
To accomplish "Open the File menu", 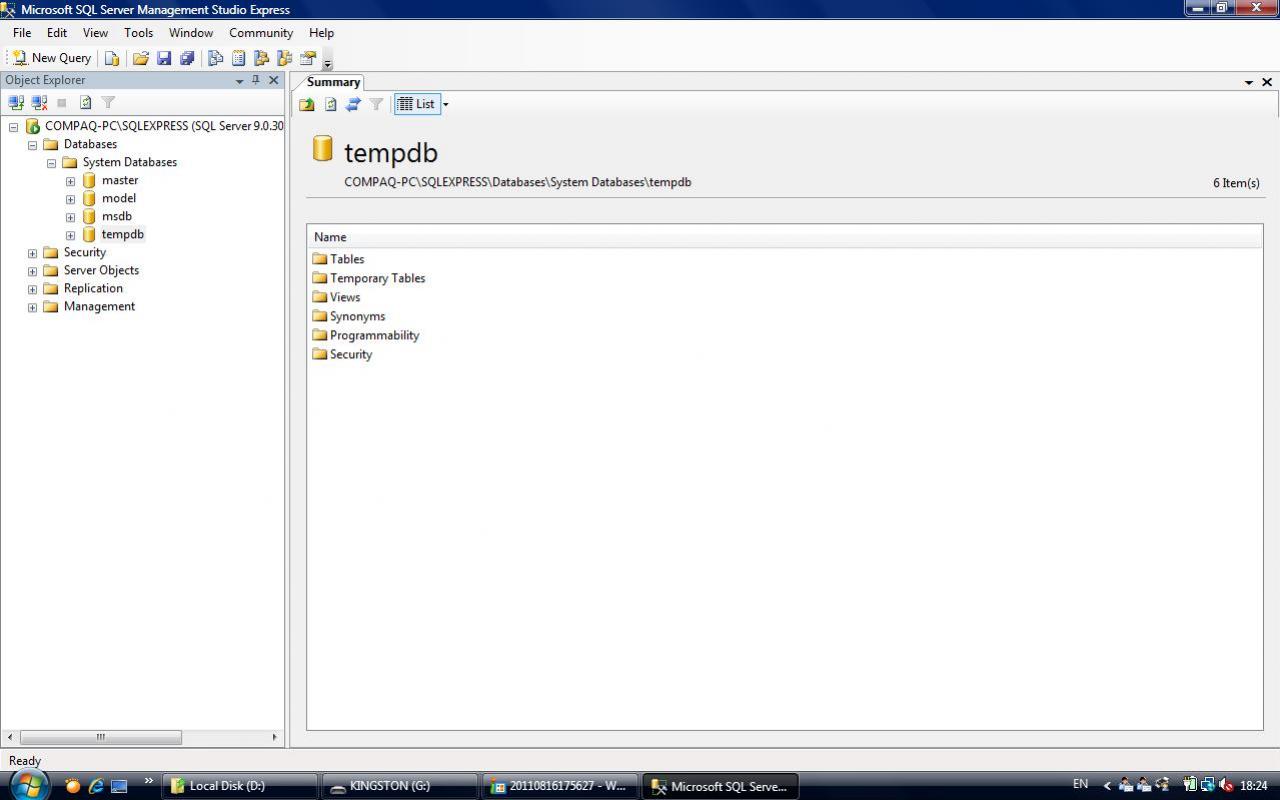I will [x=22, y=33].
